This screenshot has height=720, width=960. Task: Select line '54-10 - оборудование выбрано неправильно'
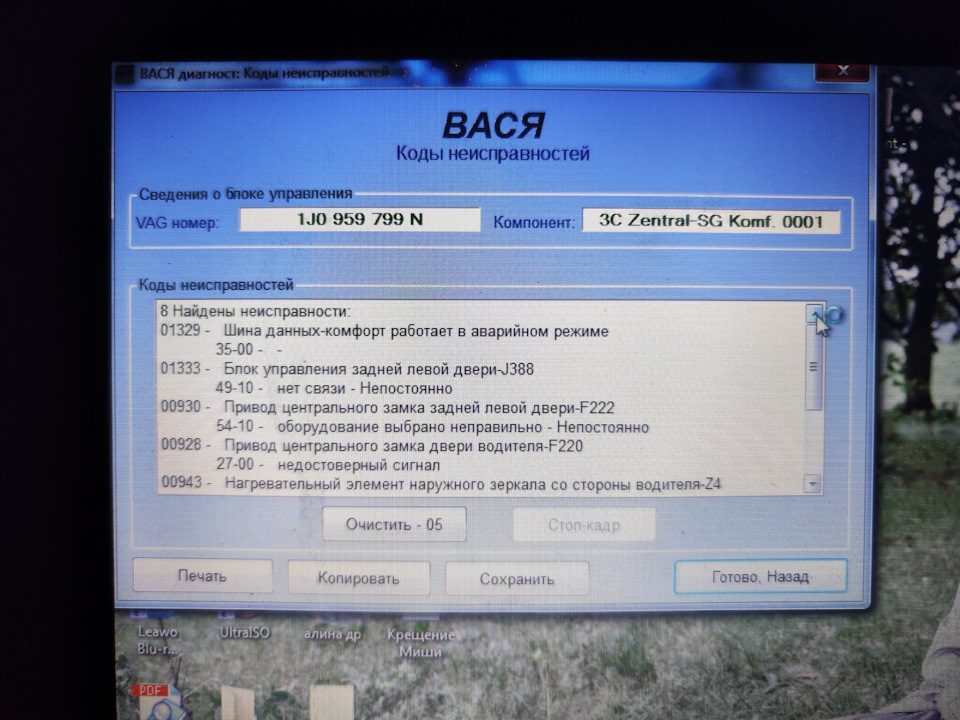432,427
